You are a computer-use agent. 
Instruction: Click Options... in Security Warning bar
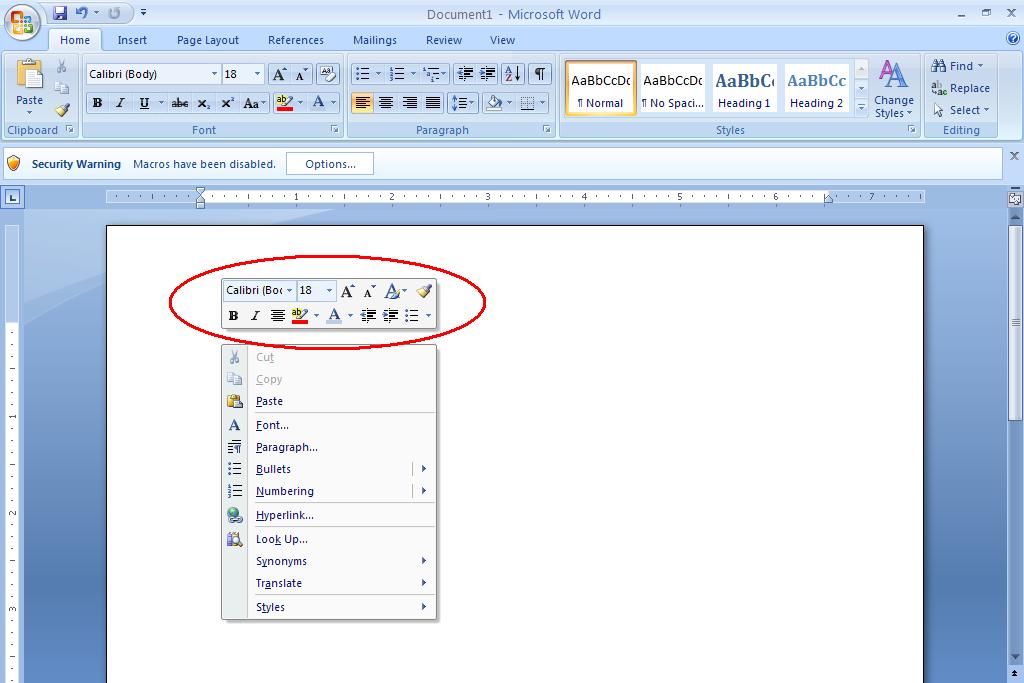[330, 164]
